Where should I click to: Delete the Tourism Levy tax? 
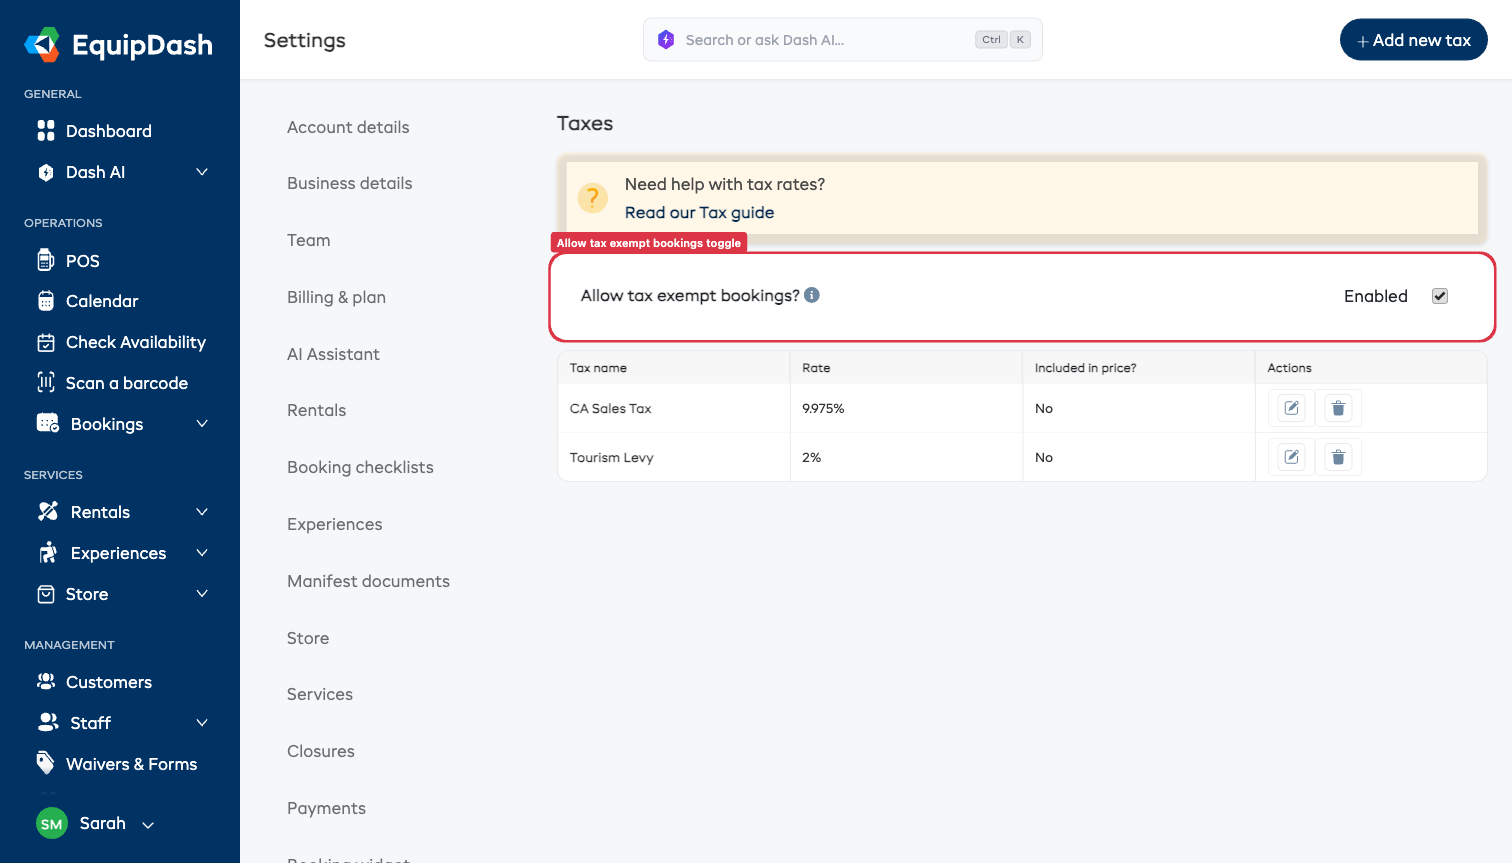1338,457
